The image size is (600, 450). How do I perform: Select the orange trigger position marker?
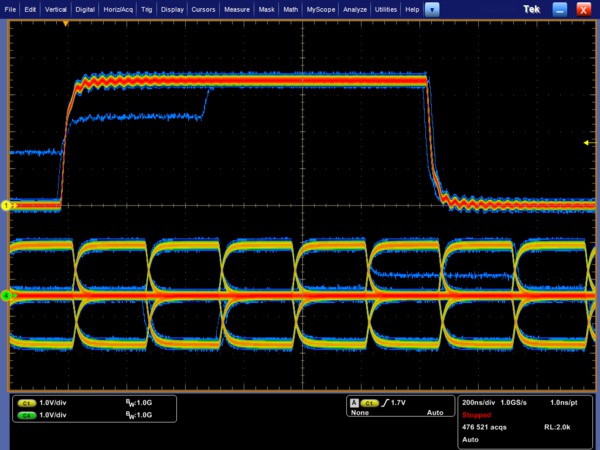66,22
